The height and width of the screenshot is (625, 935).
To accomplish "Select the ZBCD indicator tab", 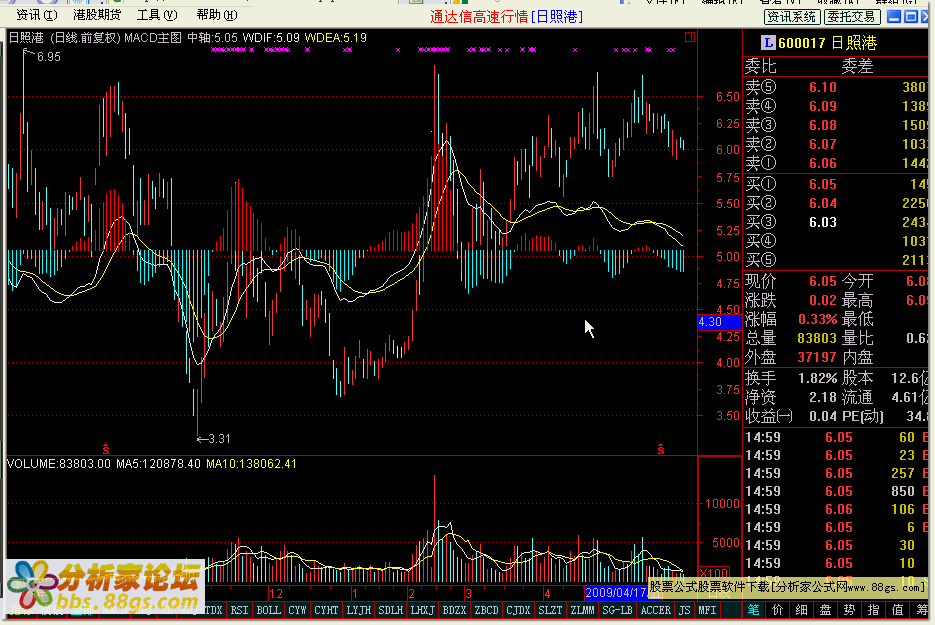I will click(x=486, y=610).
